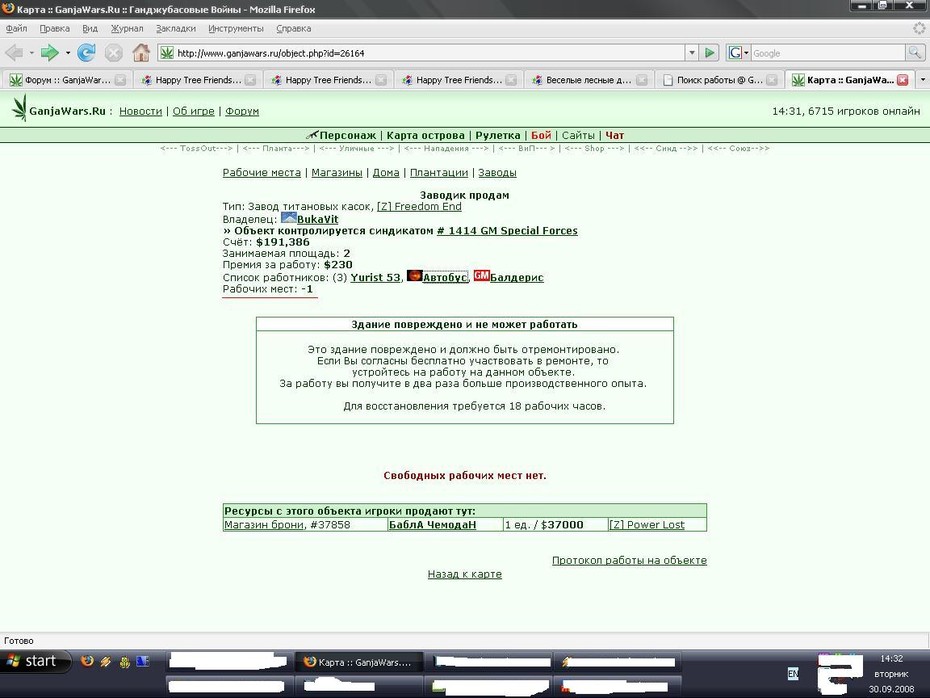Image resolution: width=930 pixels, height=698 pixels.
Task: Open the Сайты navigation link
Action: 578,135
